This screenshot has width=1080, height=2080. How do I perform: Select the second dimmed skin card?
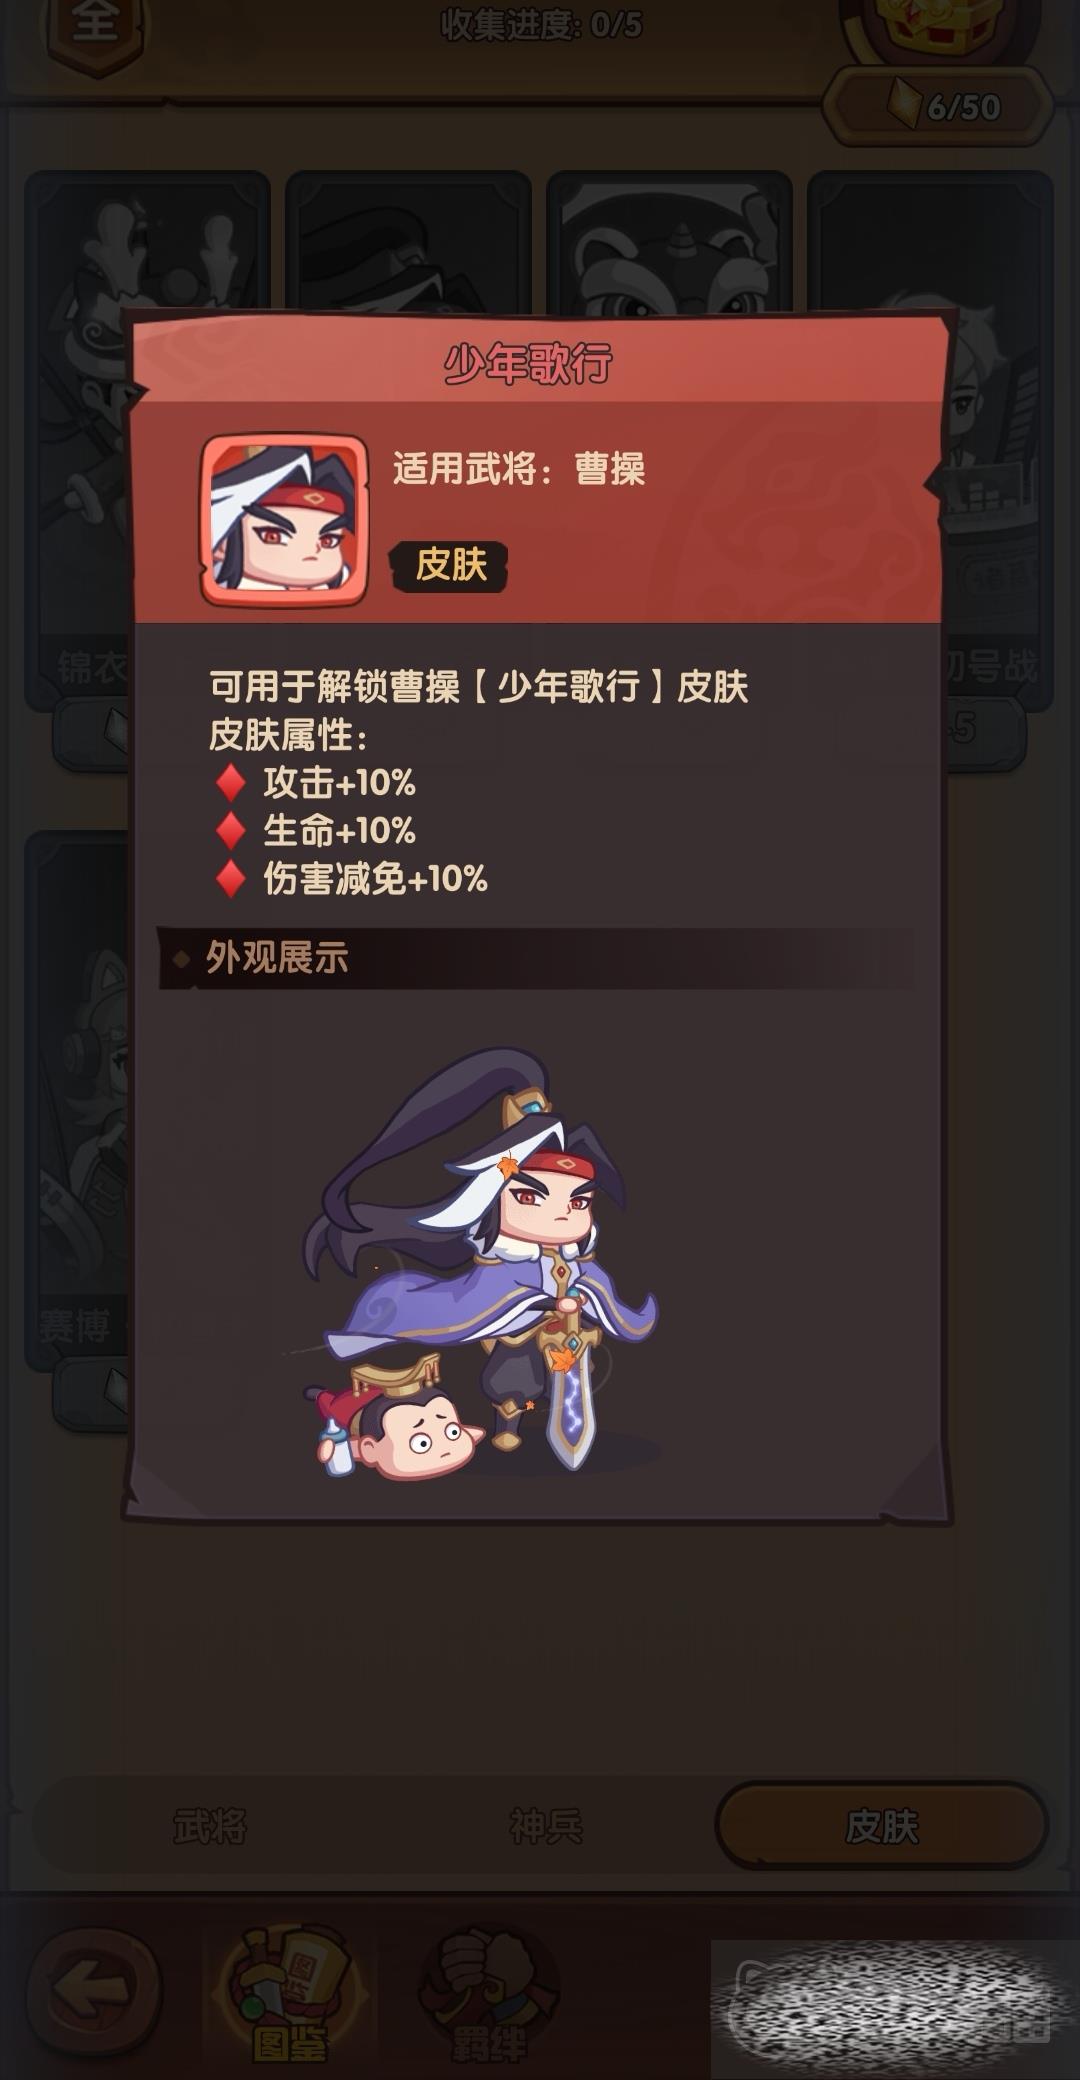(408, 240)
